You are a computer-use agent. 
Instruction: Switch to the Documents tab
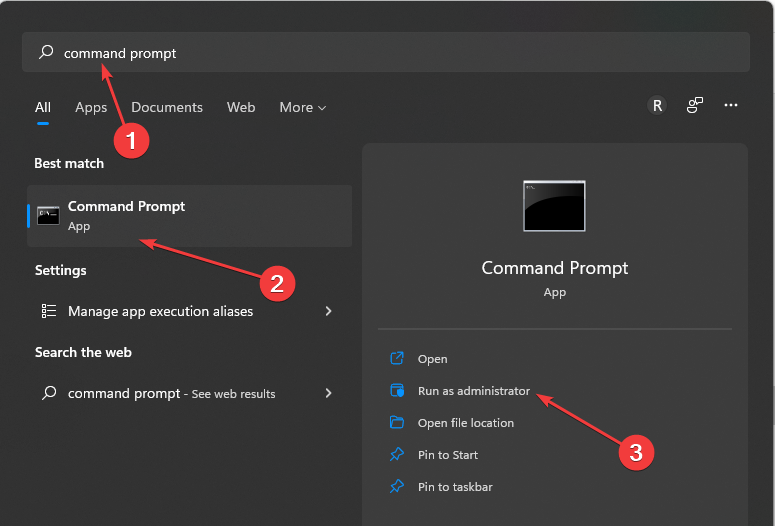pos(167,107)
